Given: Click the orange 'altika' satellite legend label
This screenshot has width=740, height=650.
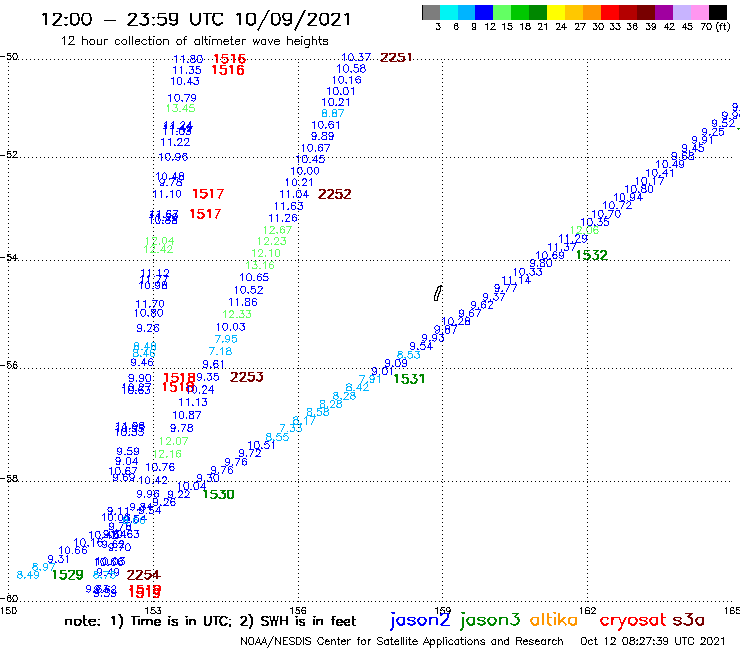Looking at the screenshot, I should pyautogui.click(x=553, y=620).
